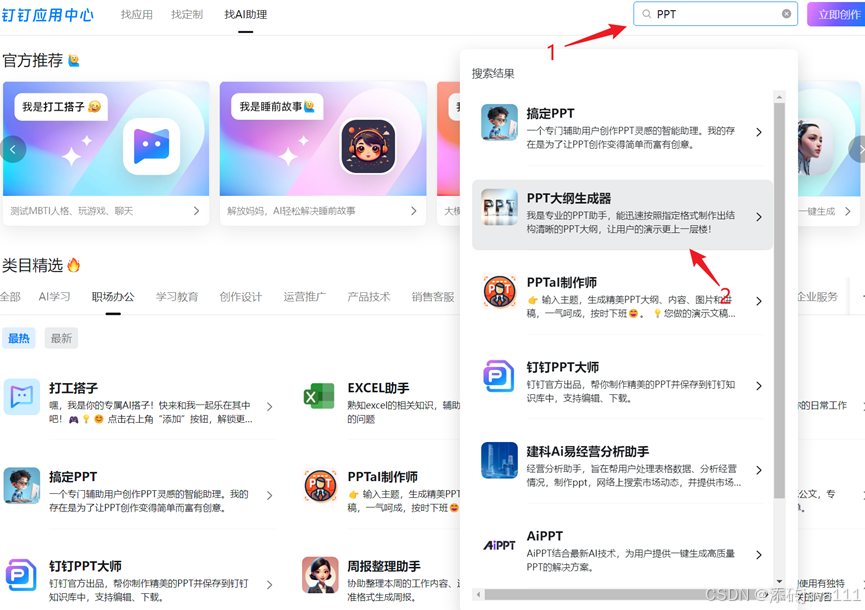Click 钉钉PPT大师 icon in search results
This screenshot has width=865, height=610.
coord(499,376)
